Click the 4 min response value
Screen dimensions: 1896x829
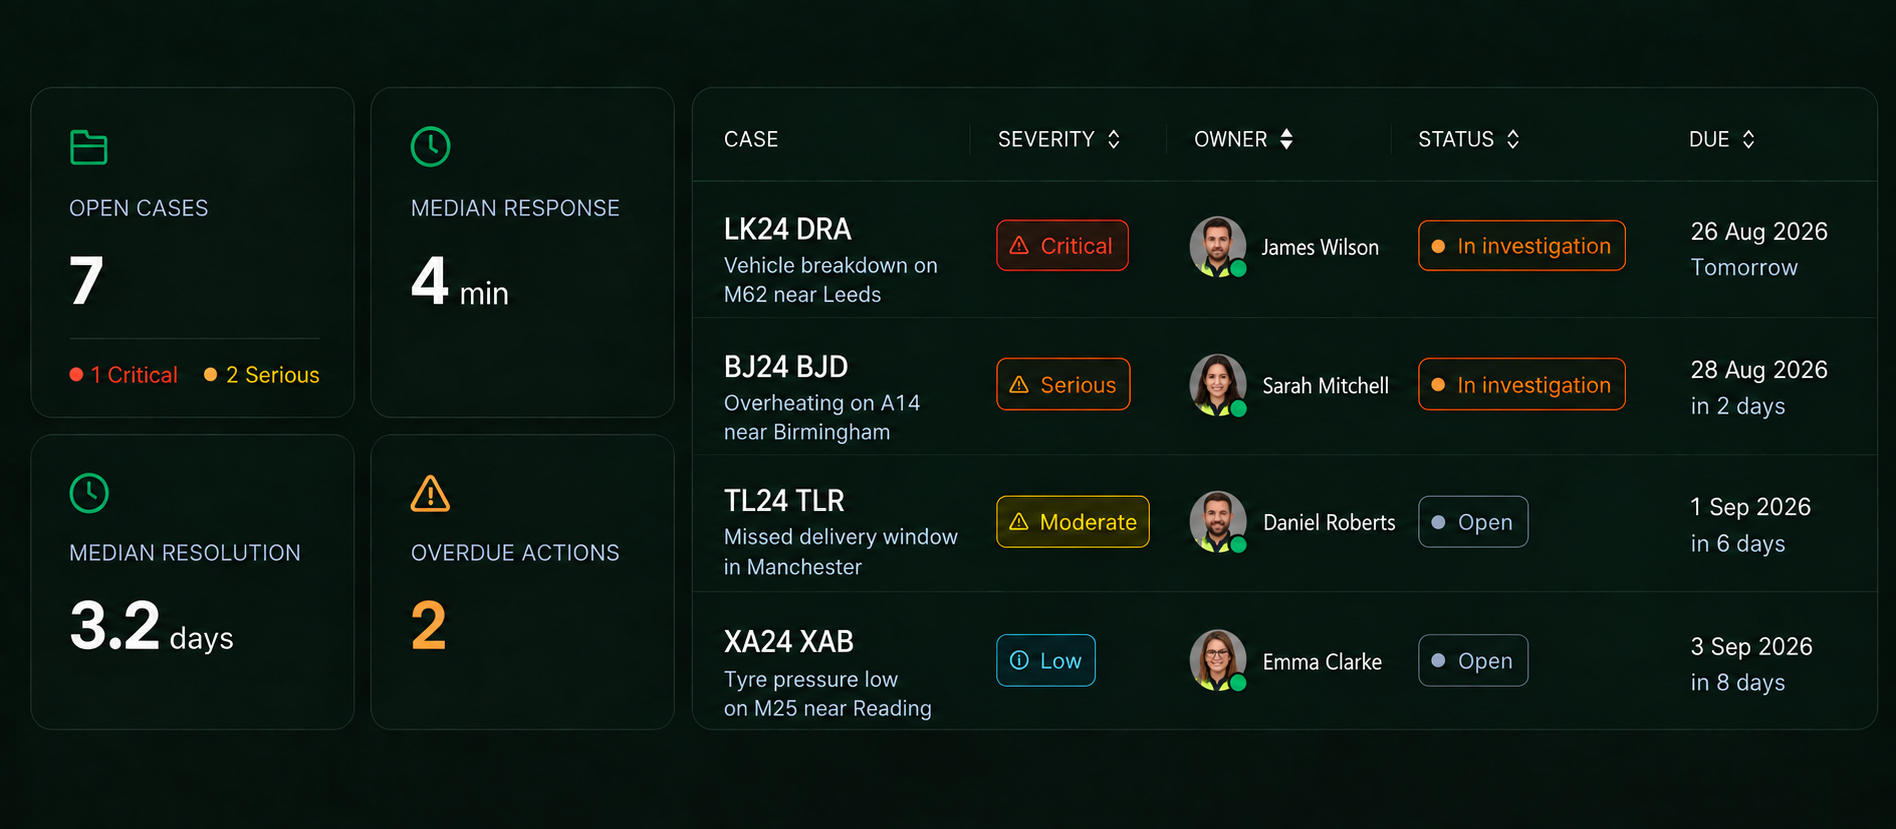(x=460, y=282)
